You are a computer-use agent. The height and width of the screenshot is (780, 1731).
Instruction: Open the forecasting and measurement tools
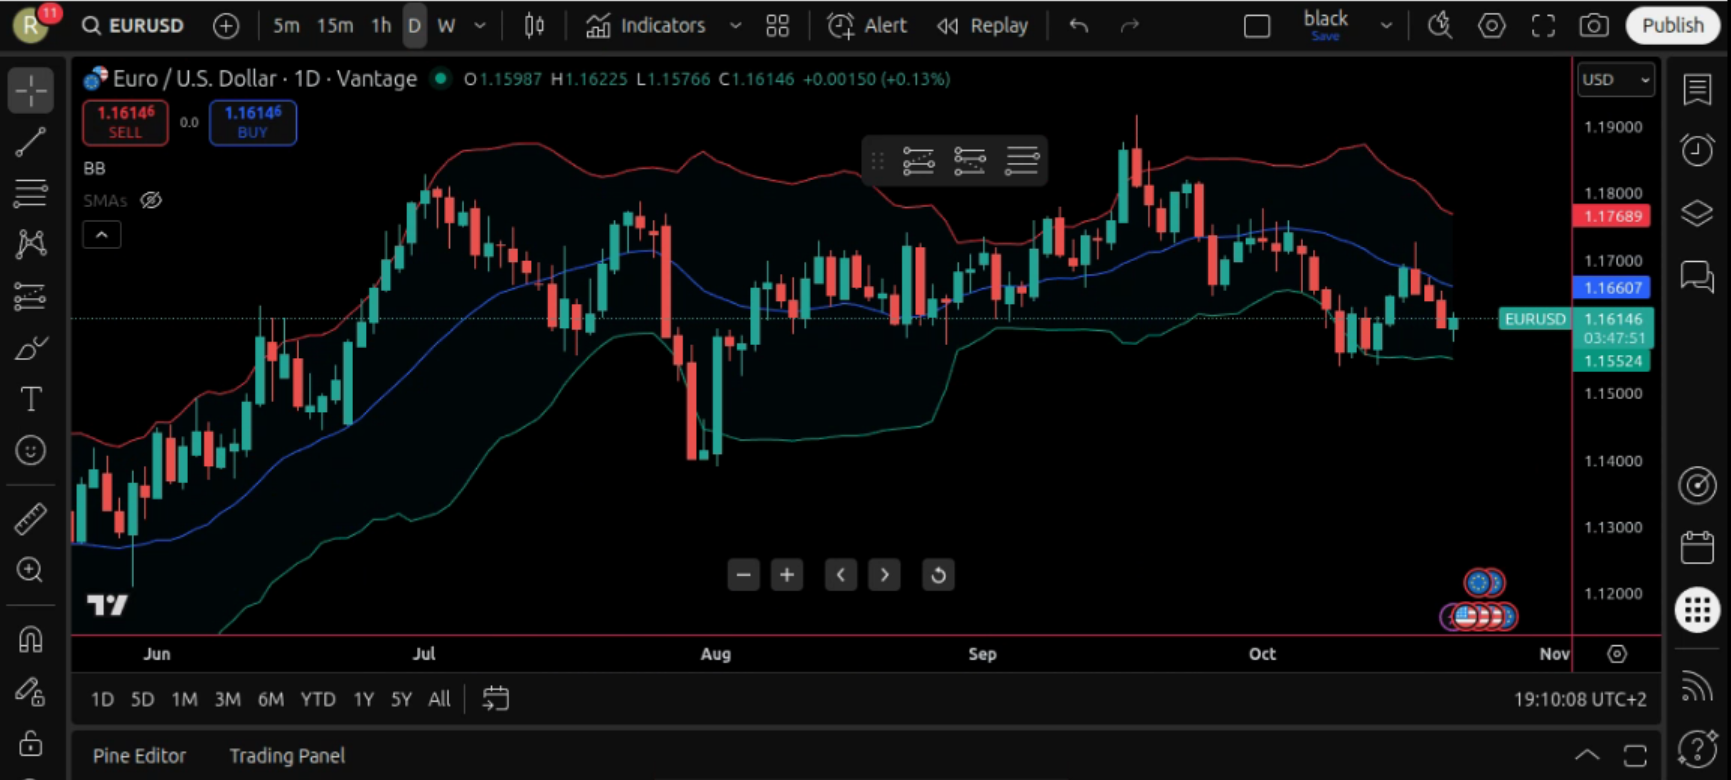coord(31,296)
